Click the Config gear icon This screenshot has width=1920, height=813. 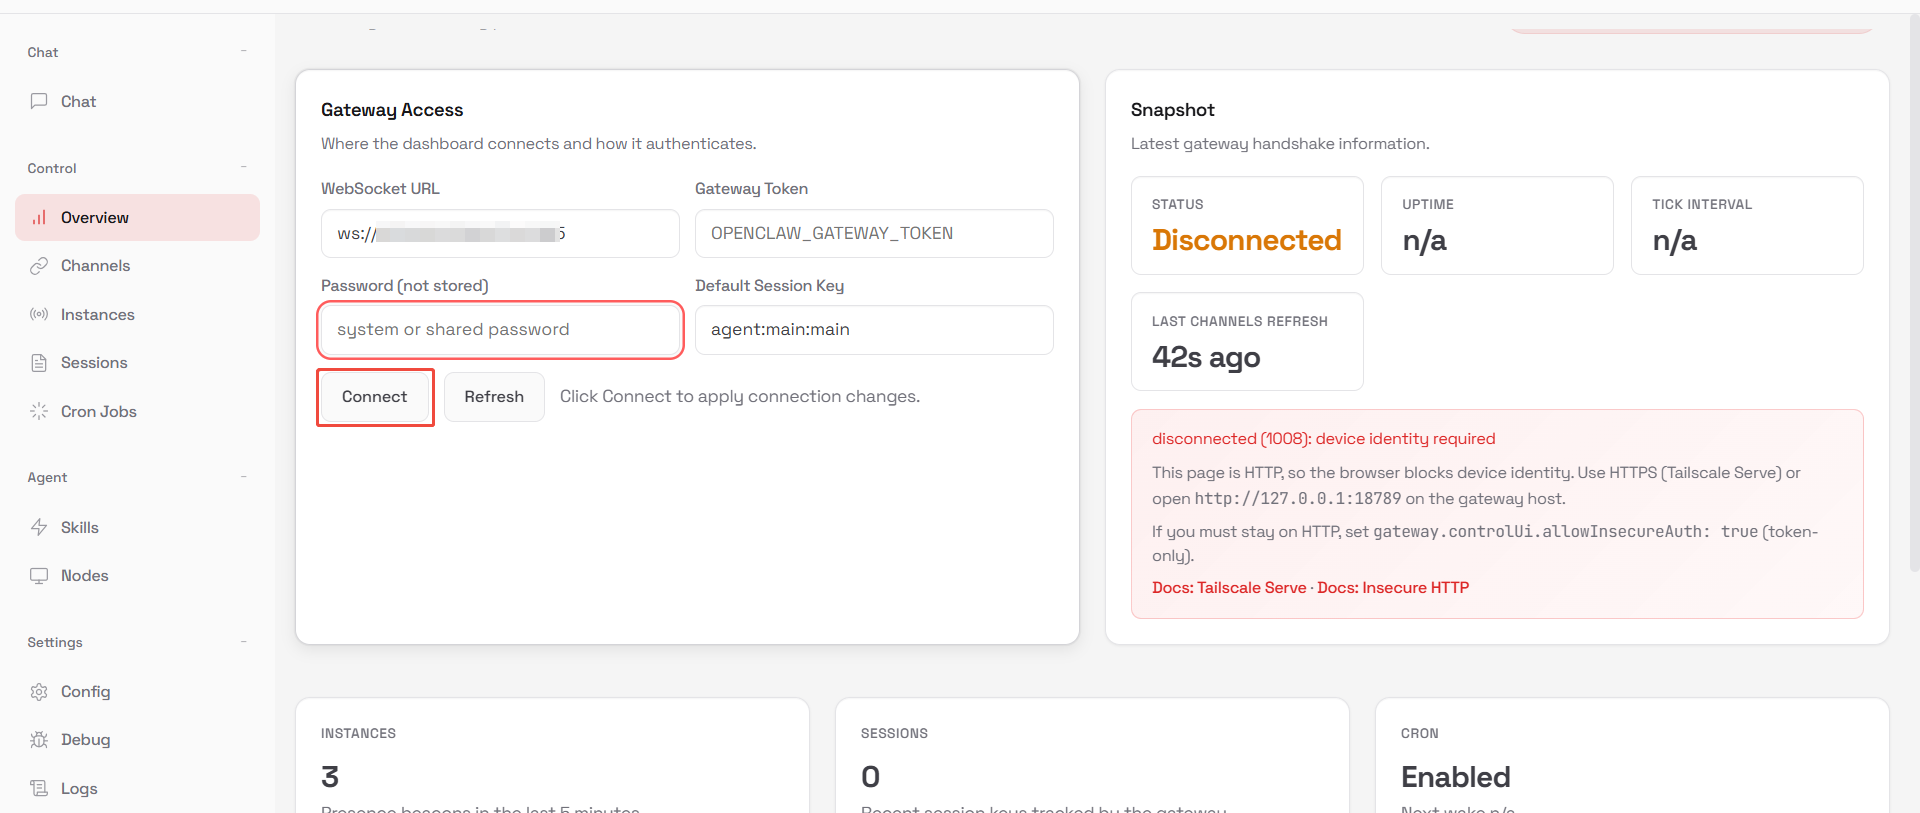point(39,691)
